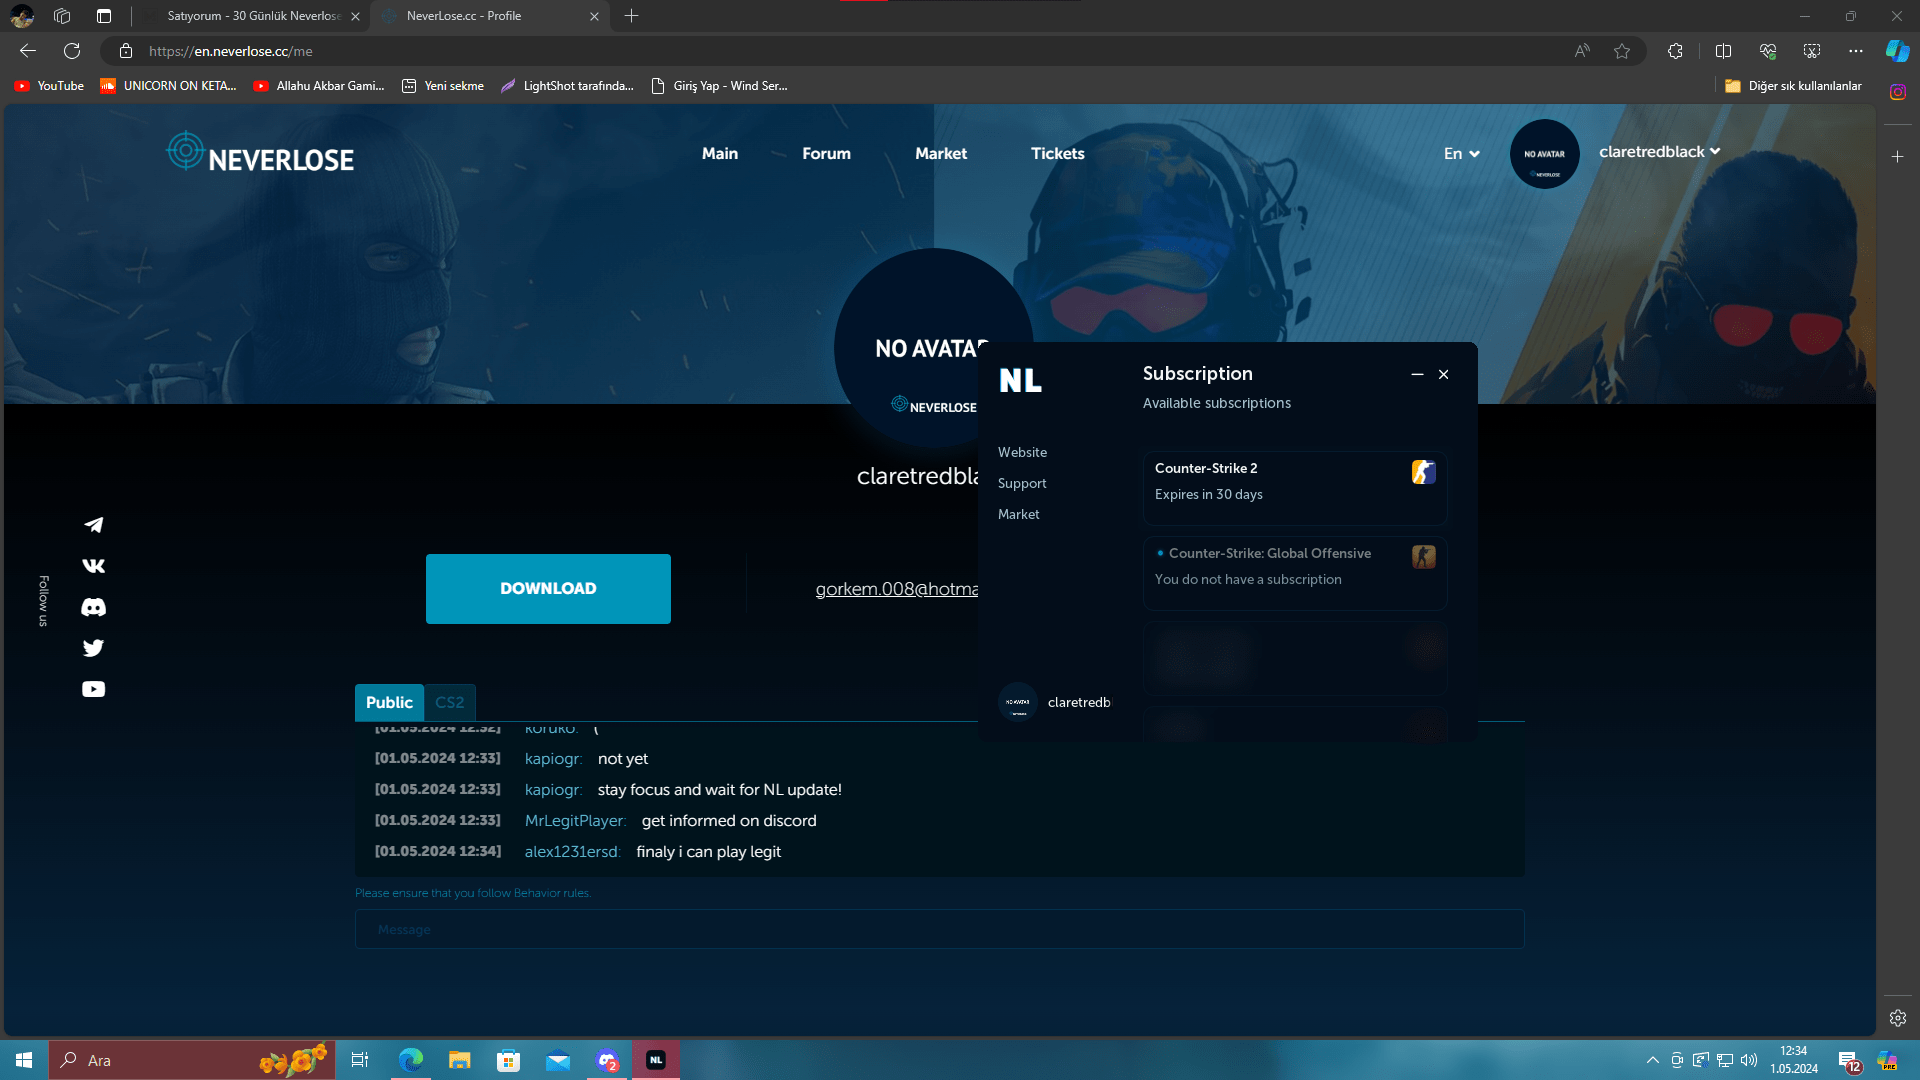This screenshot has width=1920, height=1080.
Task: Switch to the Public chat tab
Action: pyautogui.click(x=389, y=702)
